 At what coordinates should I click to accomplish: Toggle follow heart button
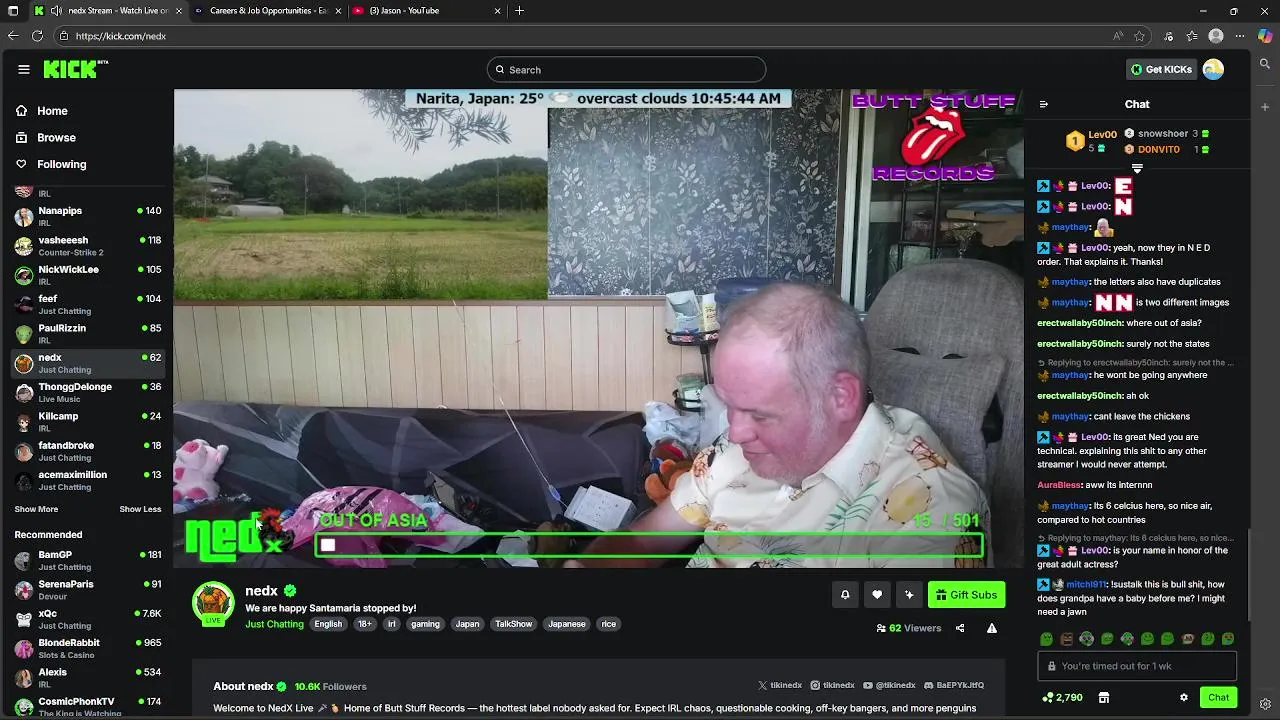tap(877, 595)
